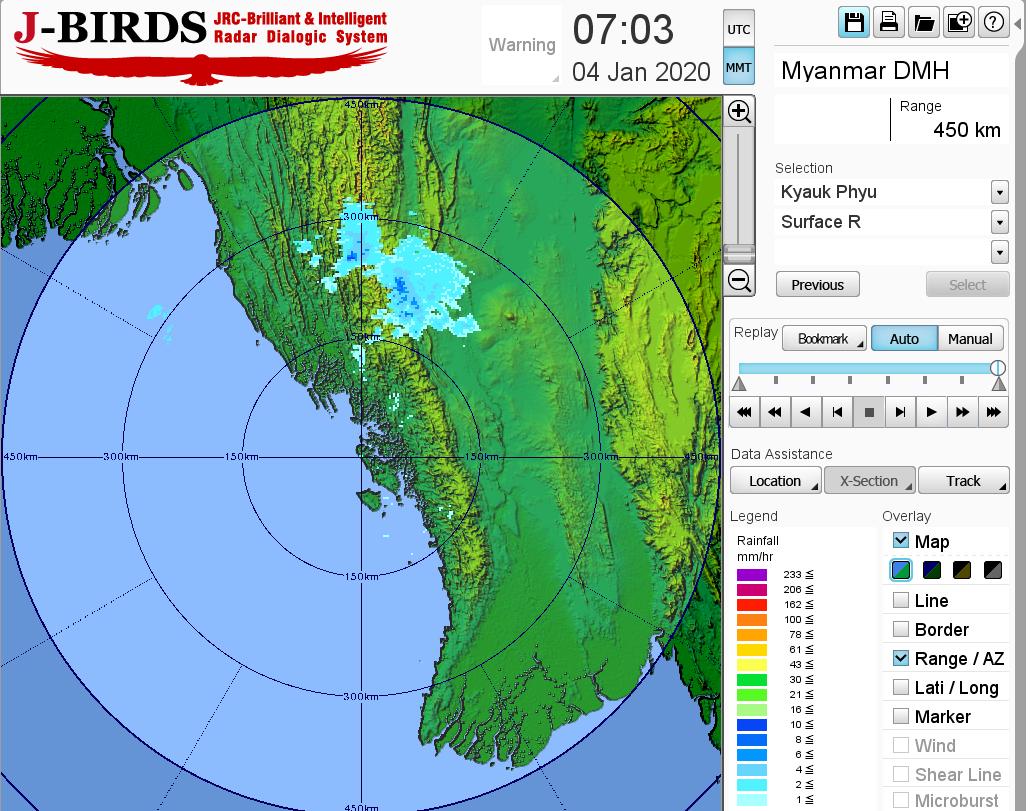Zoom in with the magnifier plus icon
This screenshot has width=1030, height=811.
click(739, 111)
